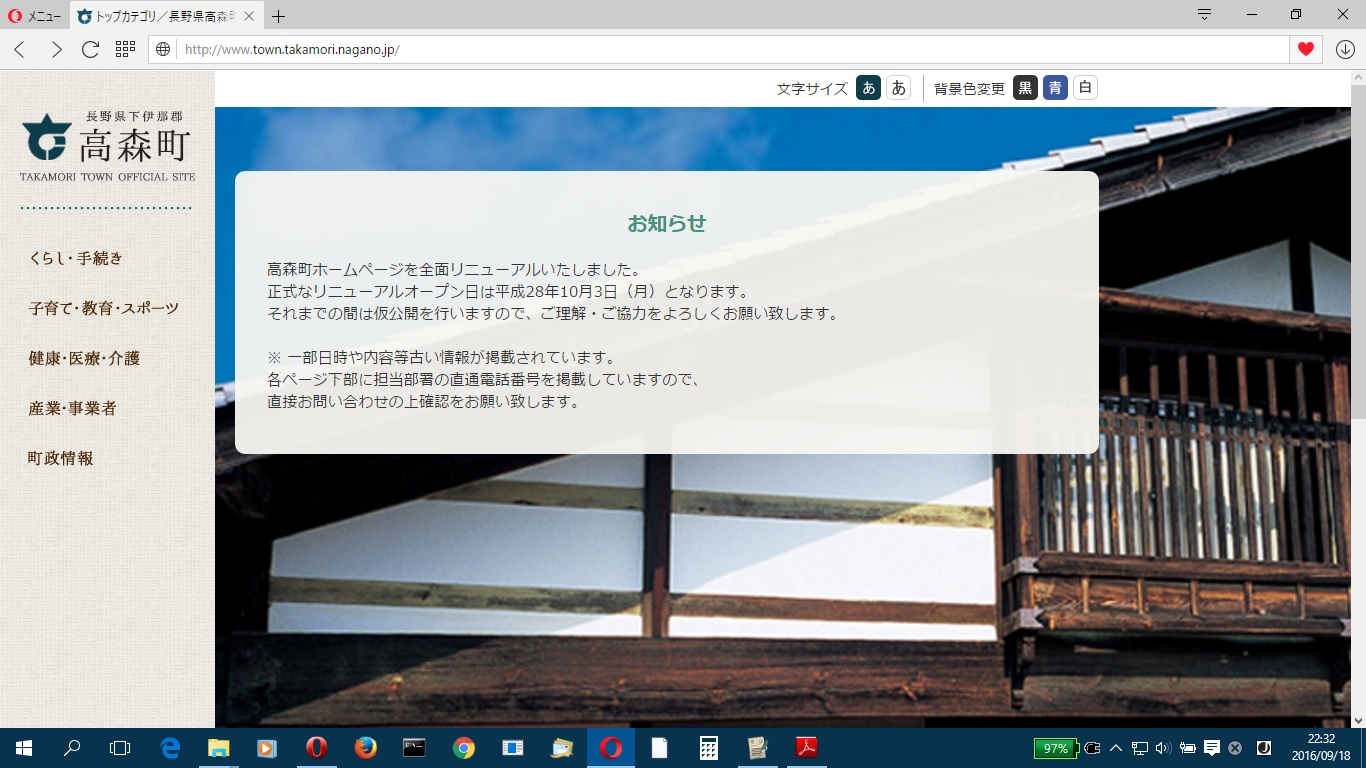Open the tab menu icon in title bar
The image size is (1366, 768).
1205,15
